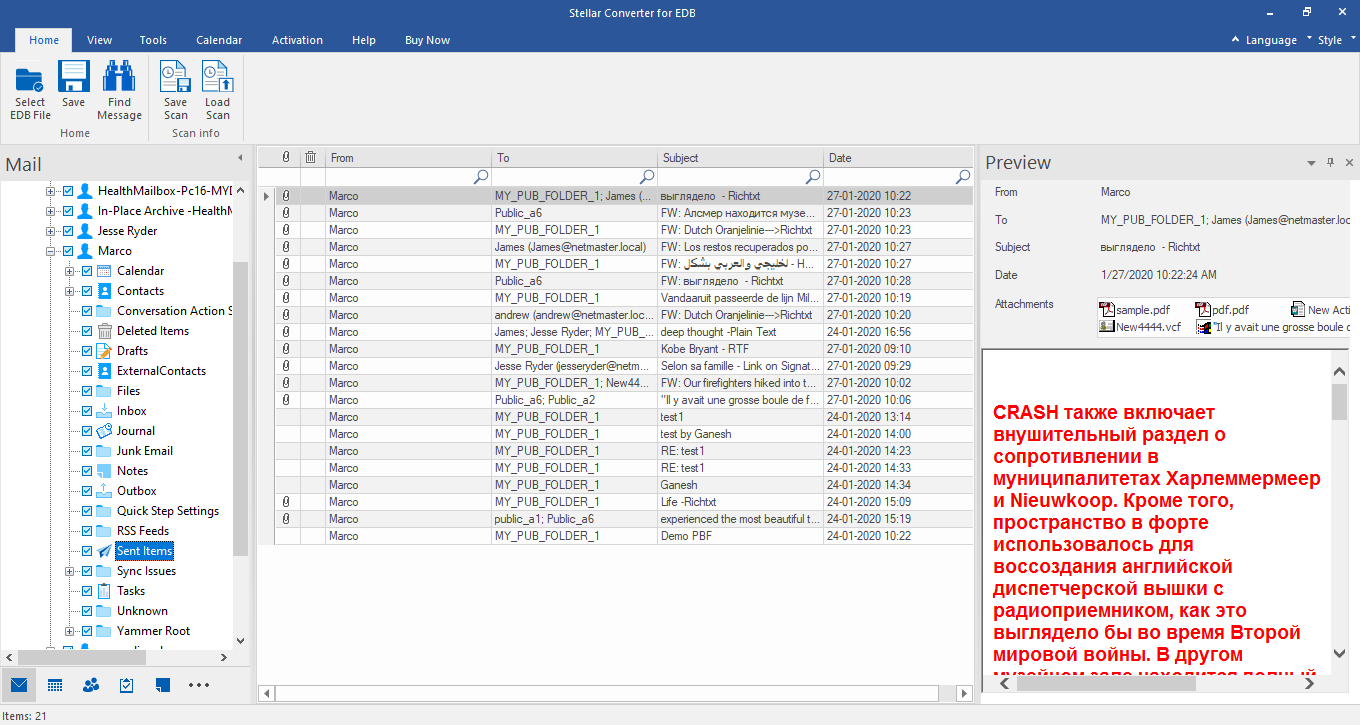Screen dimensions: 1360x725
Task: Click the Load Scan icon
Action: point(217,78)
